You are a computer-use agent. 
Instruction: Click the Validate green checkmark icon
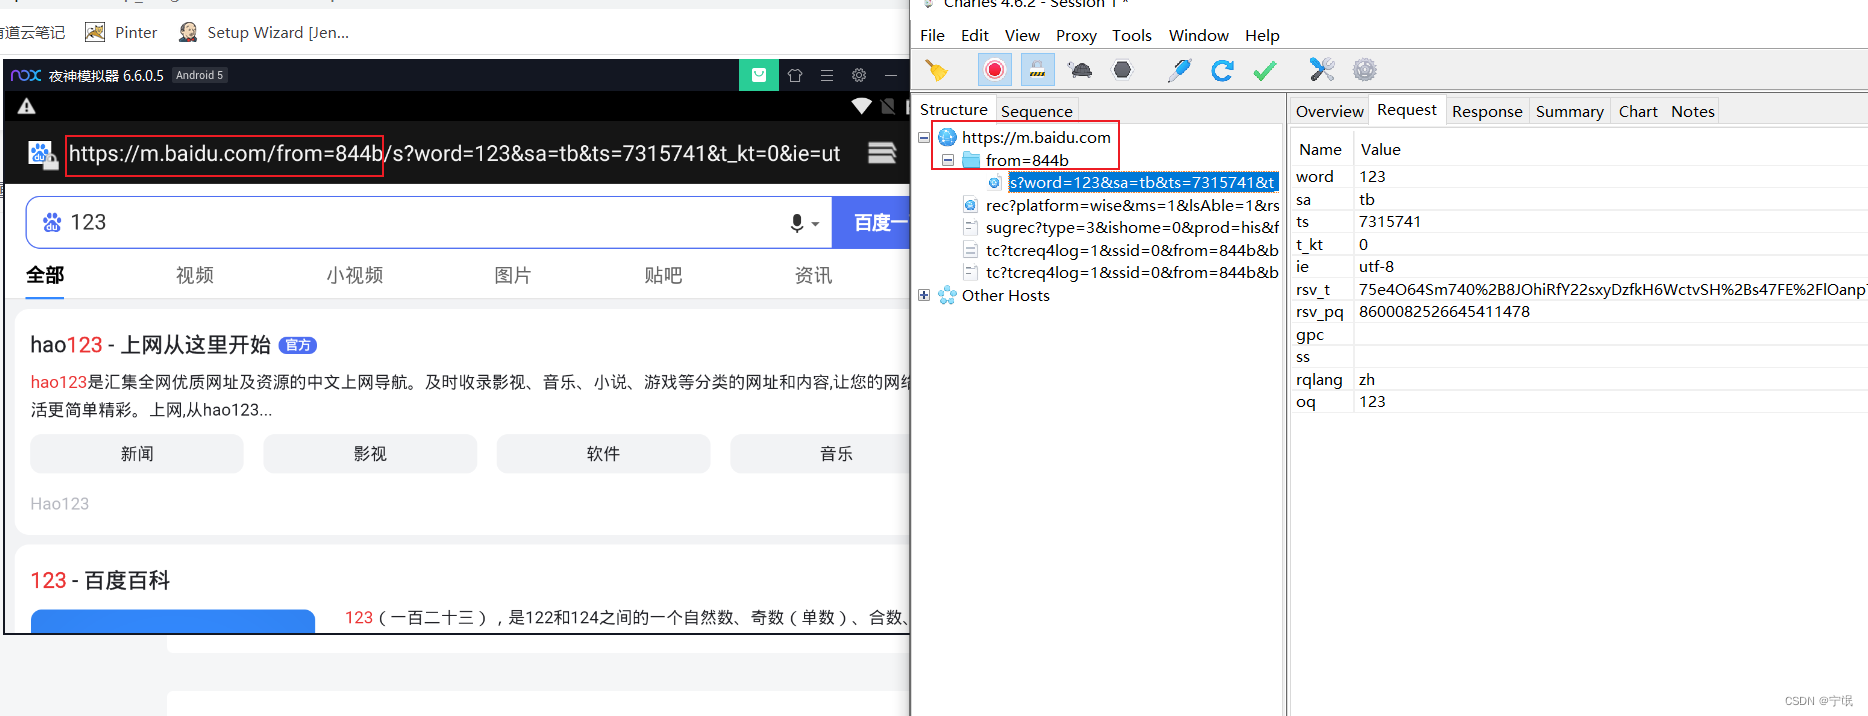(1265, 70)
